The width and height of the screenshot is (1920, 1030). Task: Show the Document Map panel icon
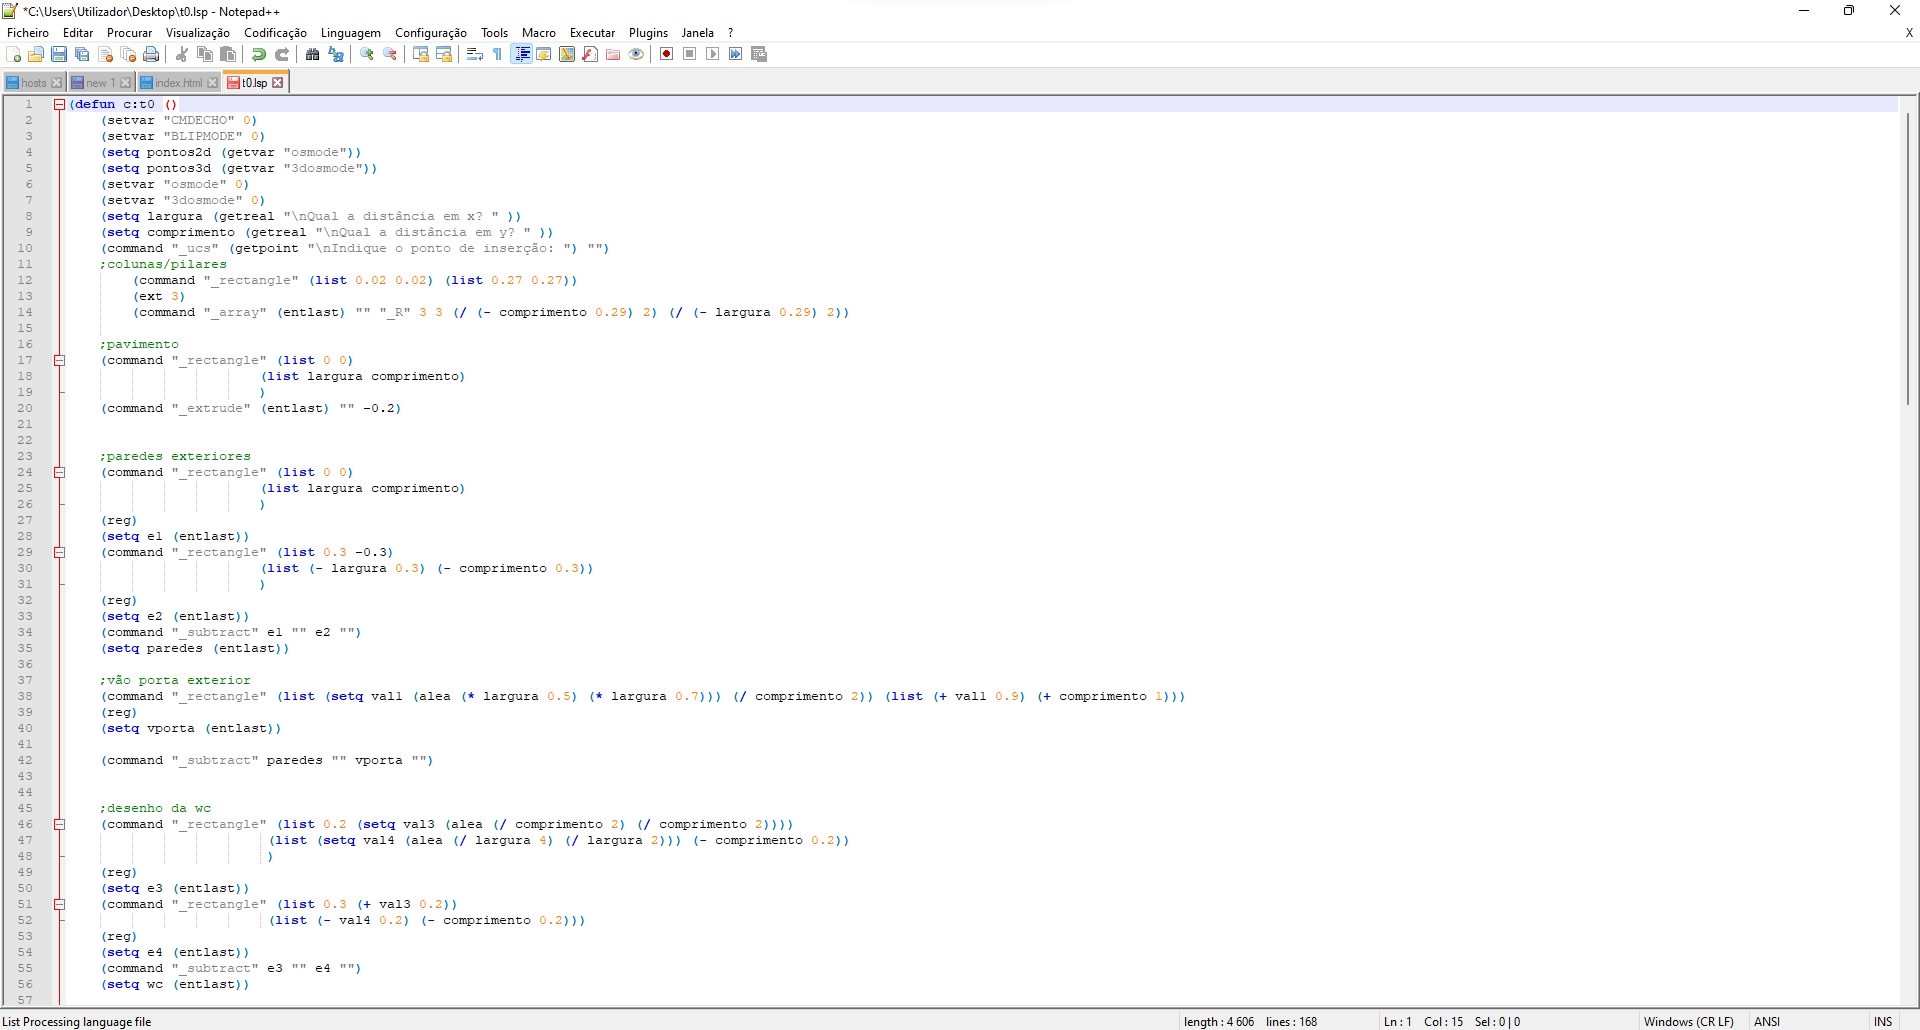click(567, 55)
